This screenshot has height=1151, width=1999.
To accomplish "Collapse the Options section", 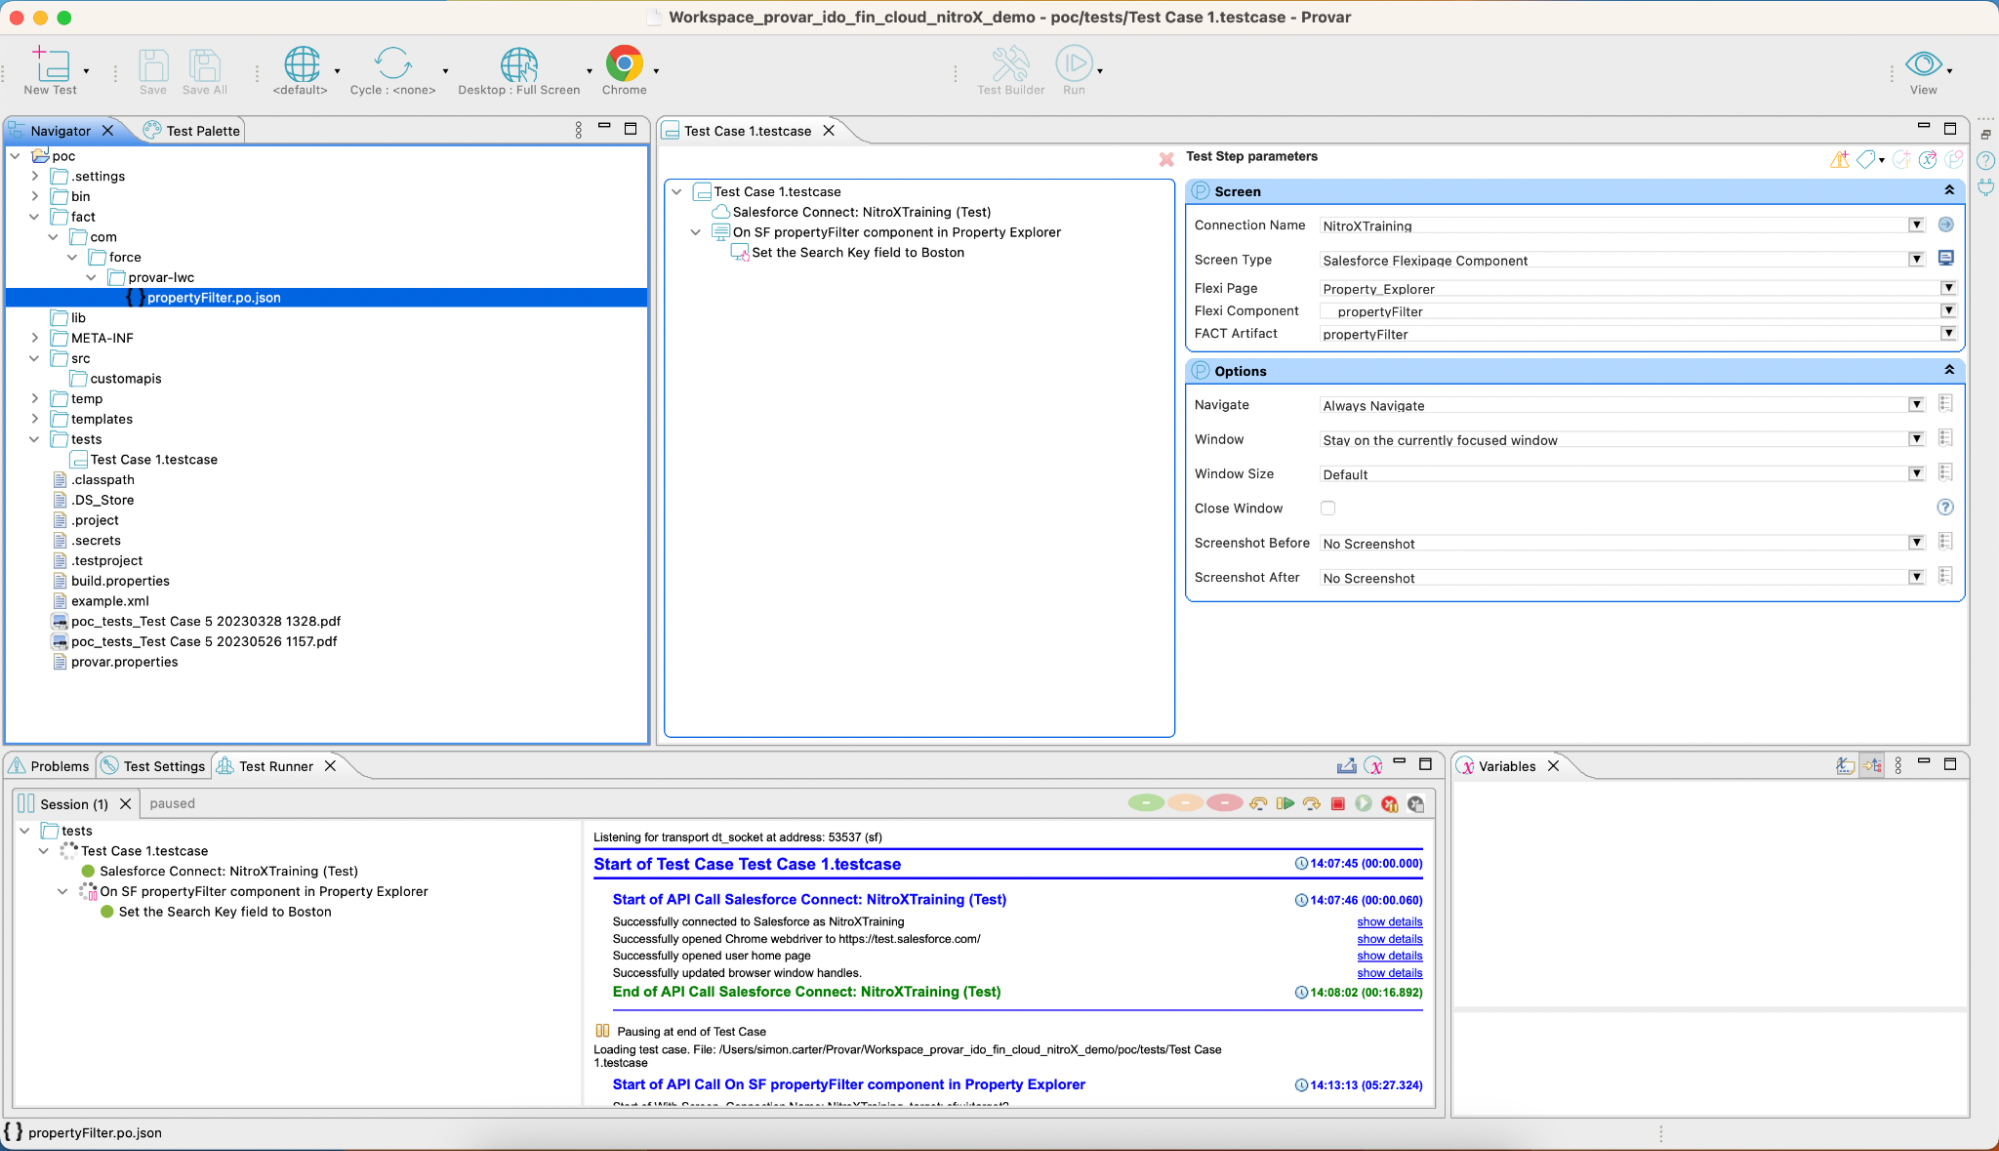I will coord(1949,370).
